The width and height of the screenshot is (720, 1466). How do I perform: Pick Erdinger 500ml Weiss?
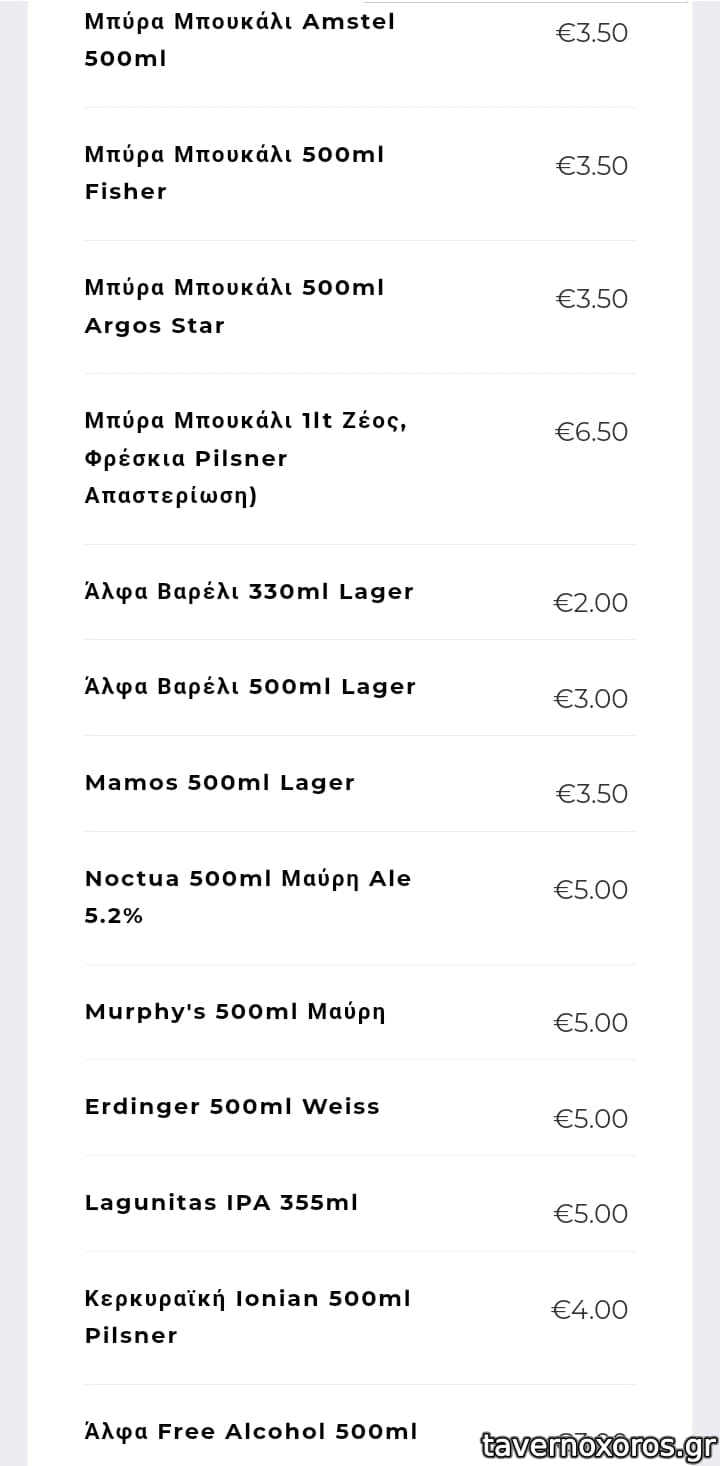[x=232, y=1106]
